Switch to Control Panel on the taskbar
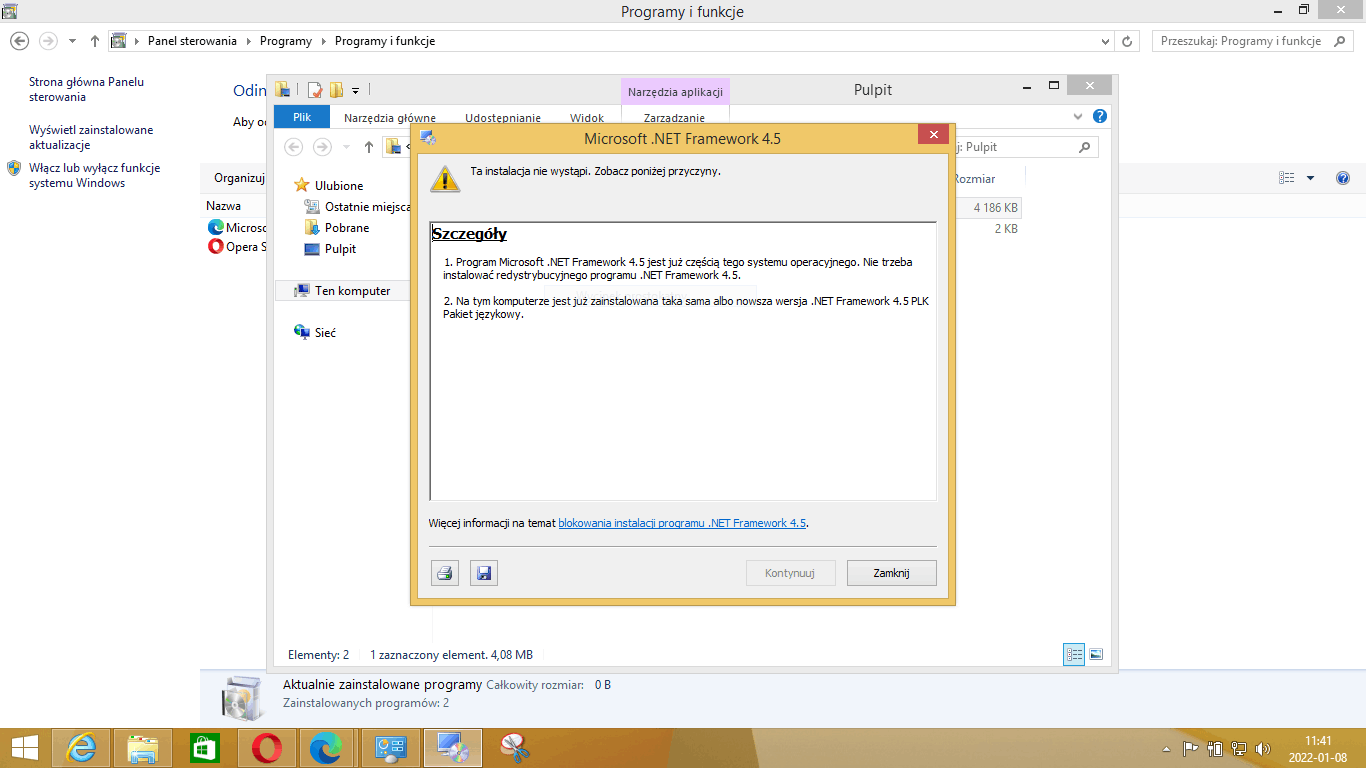The image size is (1366, 768). pyautogui.click(x=391, y=748)
